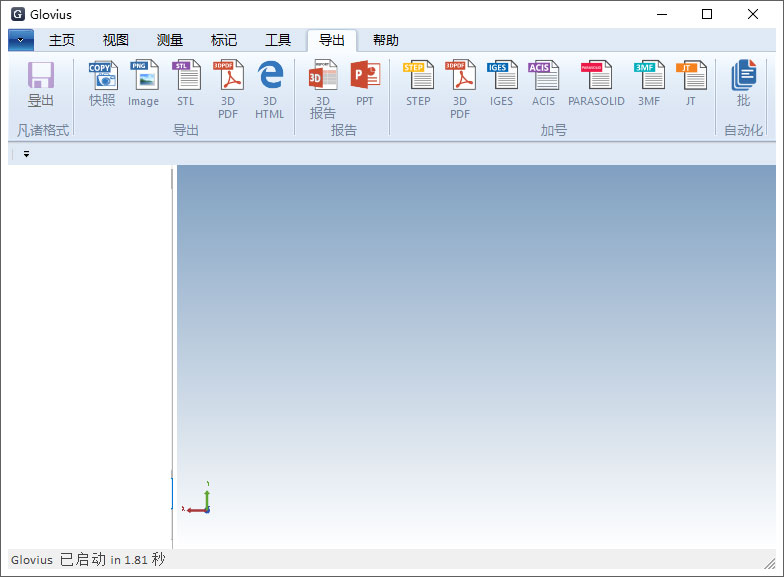
Task: Select the 导出 tab
Action: point(332,40)
